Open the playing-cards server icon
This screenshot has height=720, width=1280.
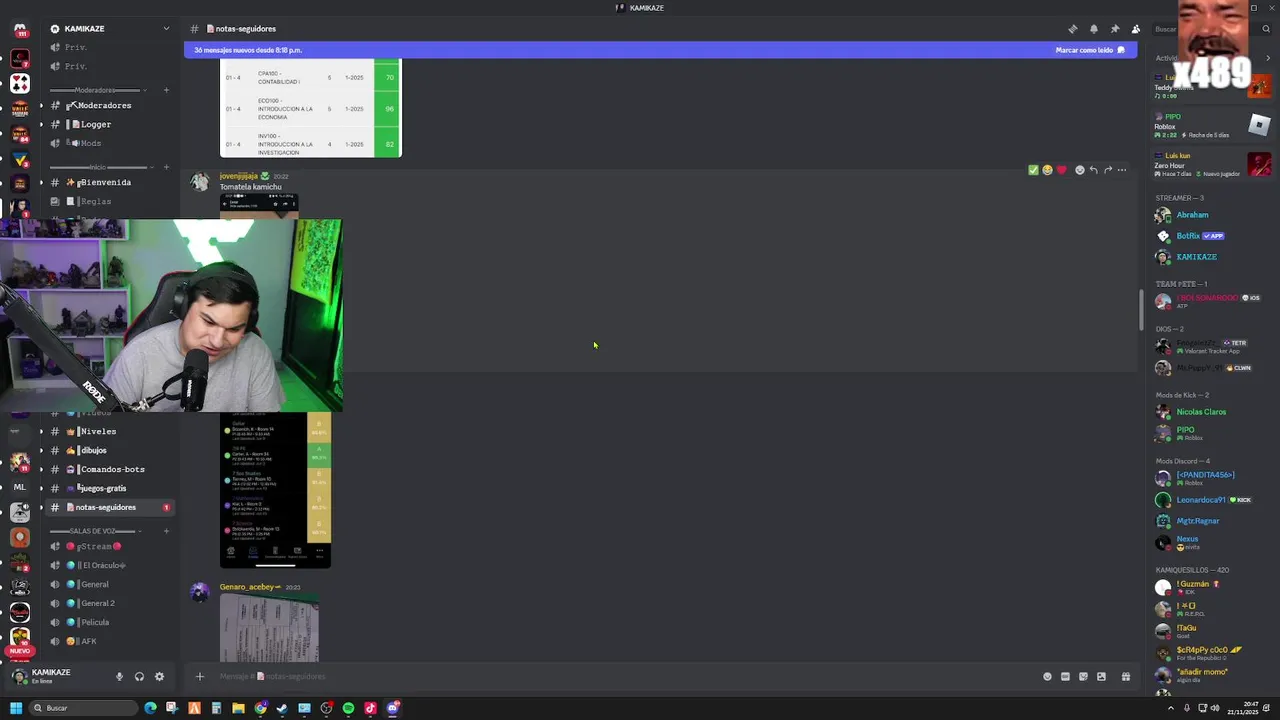pyautogui.click(x=20, y=84)
